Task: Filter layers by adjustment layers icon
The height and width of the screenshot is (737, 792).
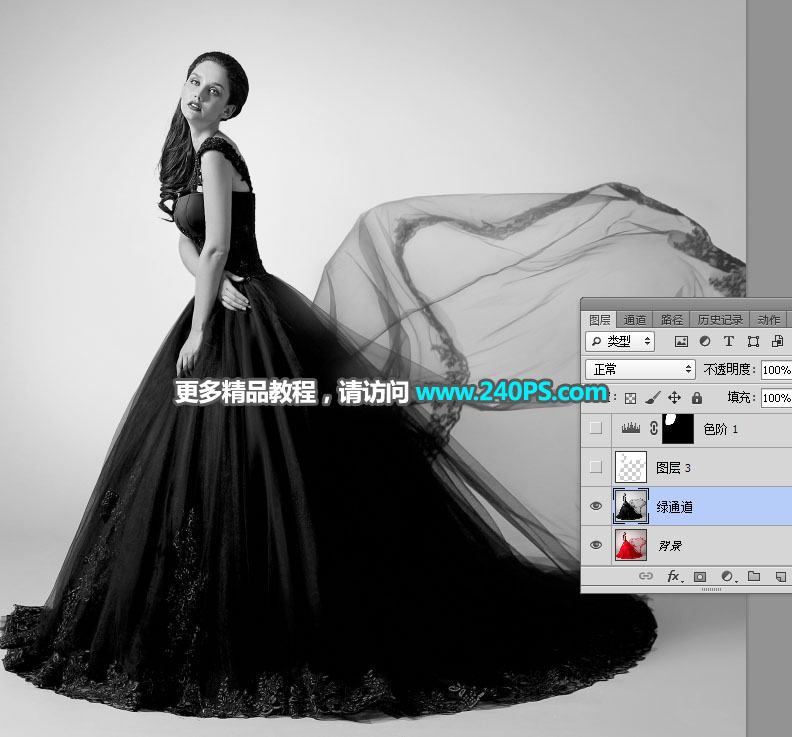Action: 705,342
